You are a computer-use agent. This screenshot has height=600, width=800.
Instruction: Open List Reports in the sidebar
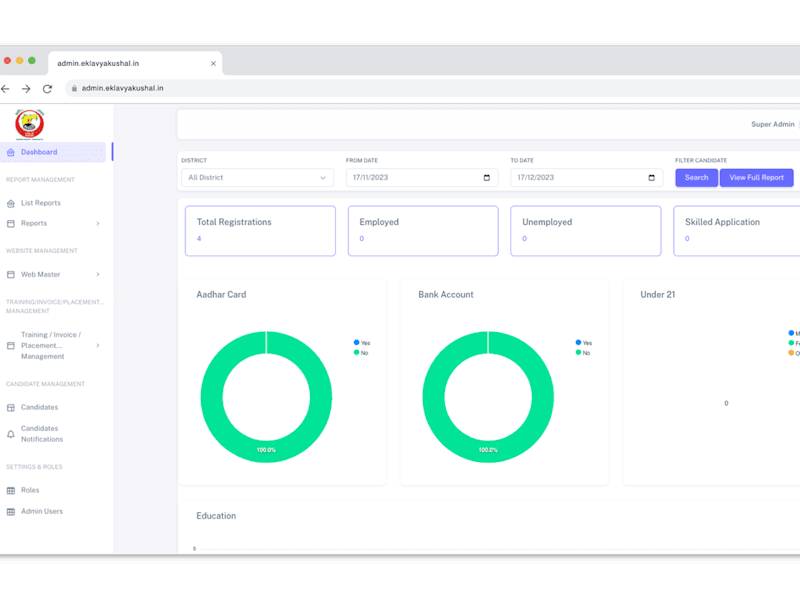click(41, 203)
